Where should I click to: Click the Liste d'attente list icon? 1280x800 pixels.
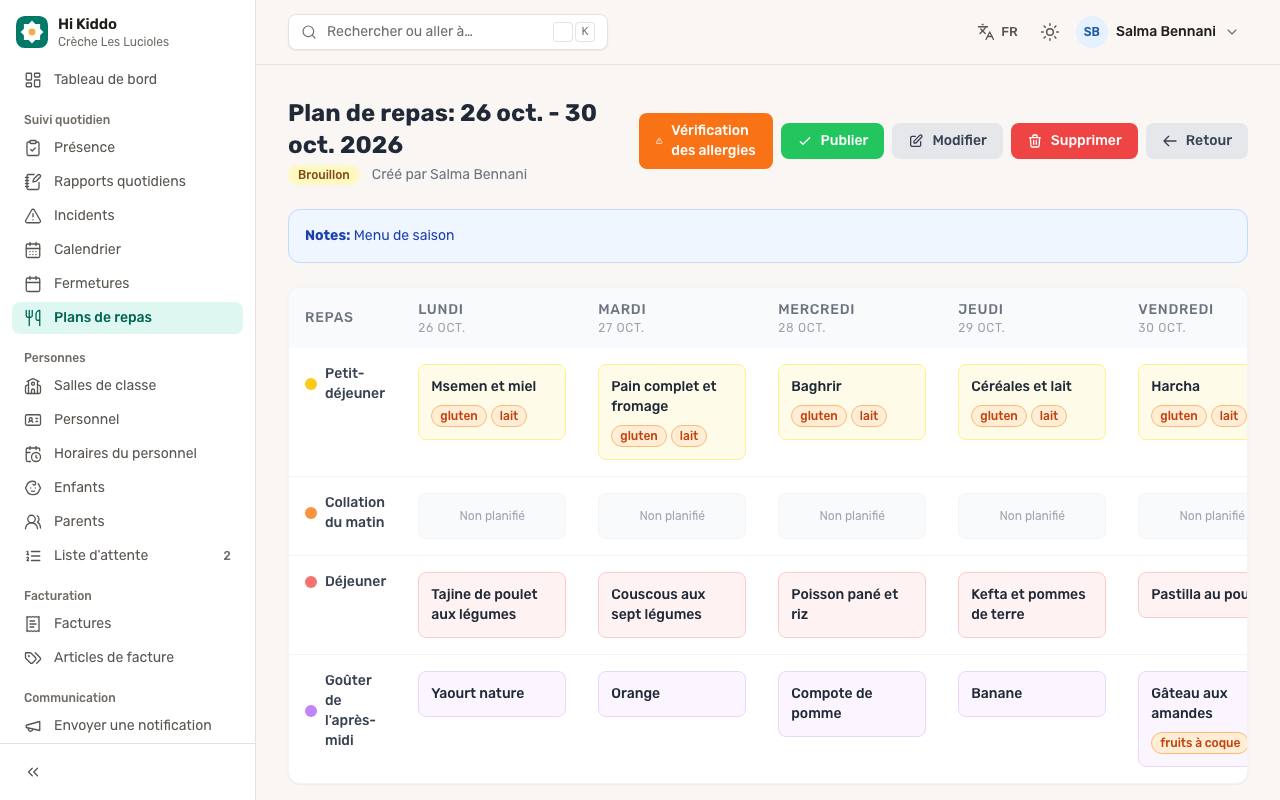coord(33,556)
